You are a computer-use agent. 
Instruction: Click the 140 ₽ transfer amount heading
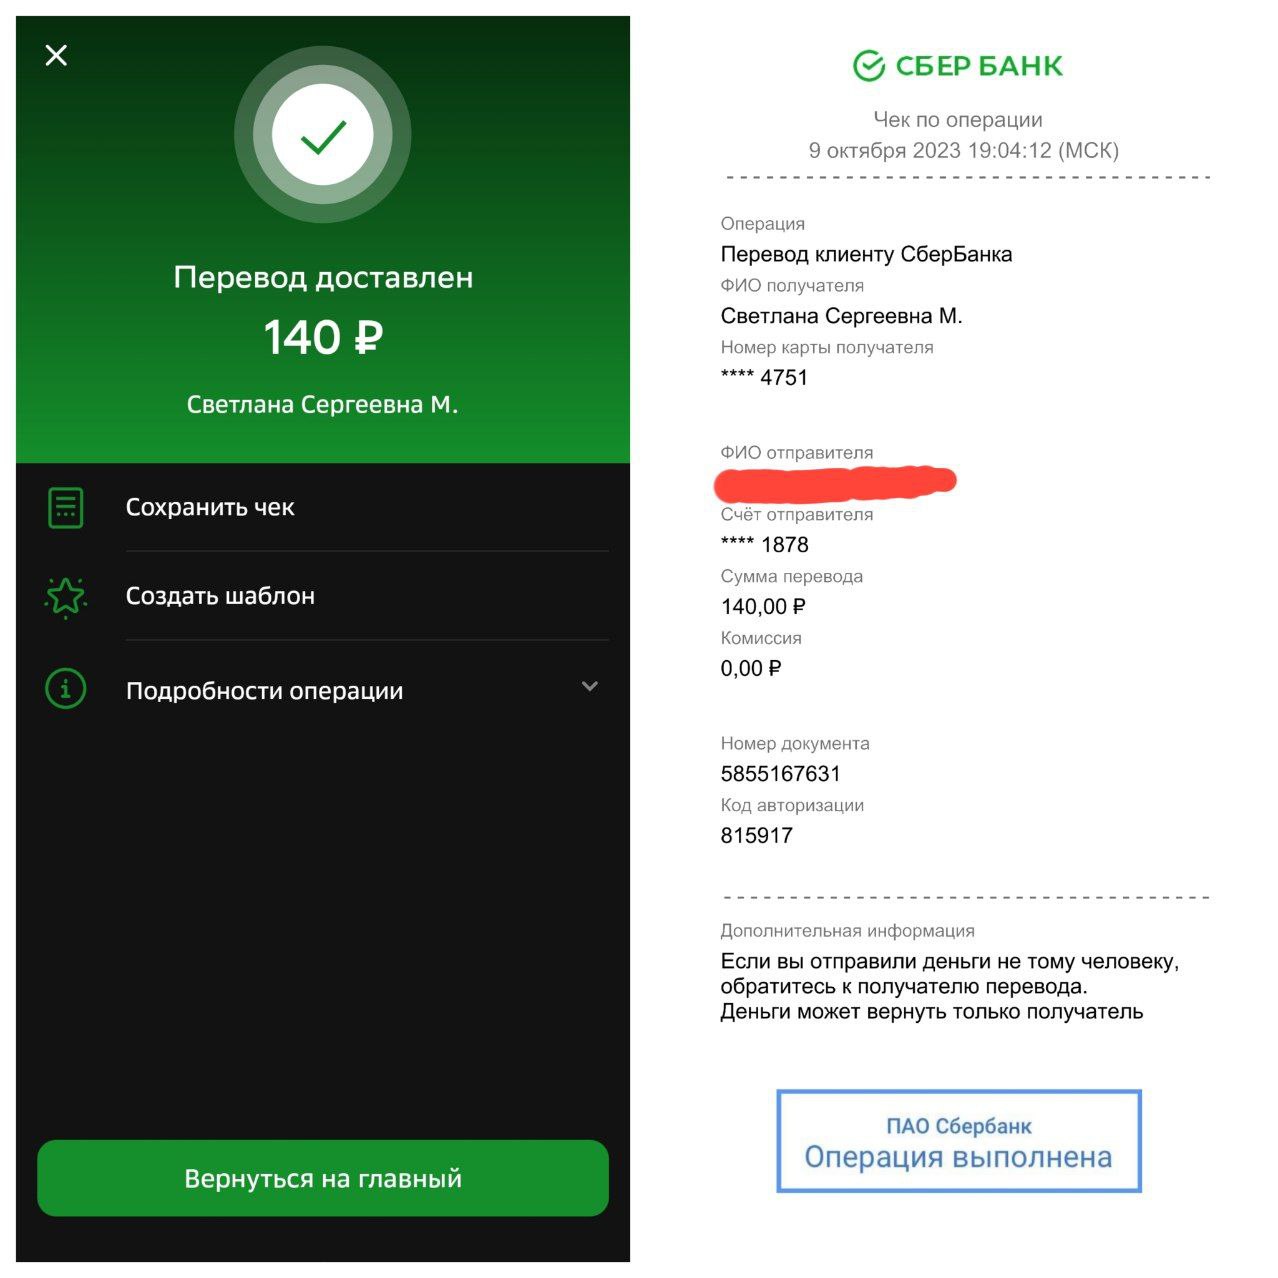(323, 337)
